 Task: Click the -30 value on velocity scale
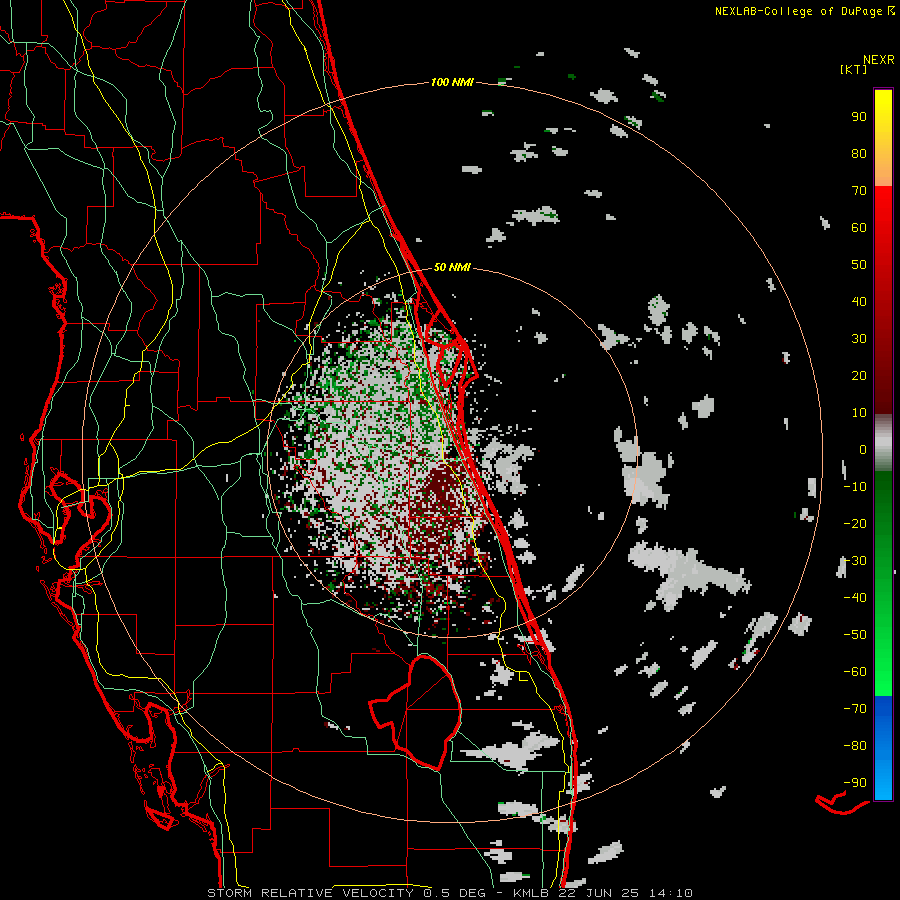point(855,561)
